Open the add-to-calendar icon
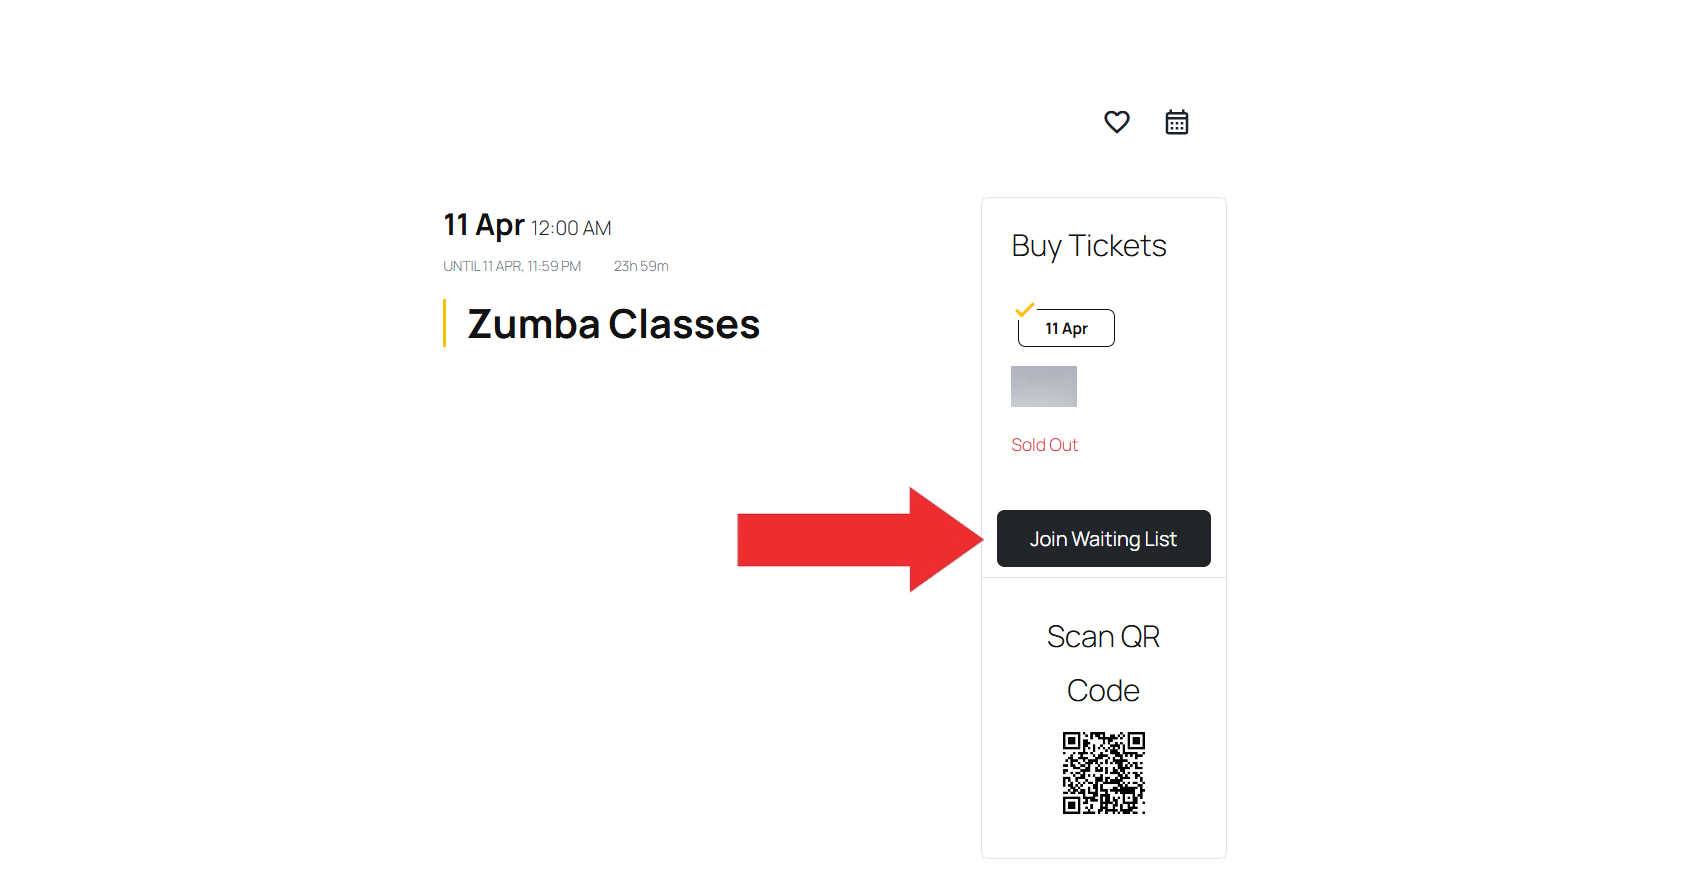 coord(1176,122)
